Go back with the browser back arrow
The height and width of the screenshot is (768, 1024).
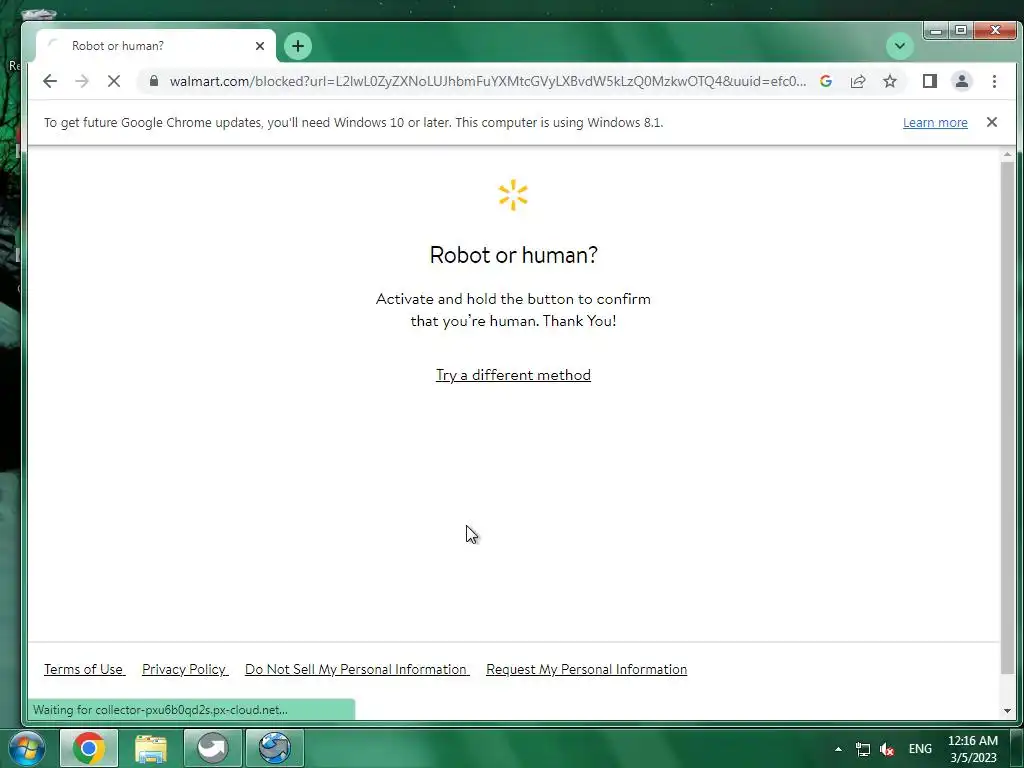[50, 81]
